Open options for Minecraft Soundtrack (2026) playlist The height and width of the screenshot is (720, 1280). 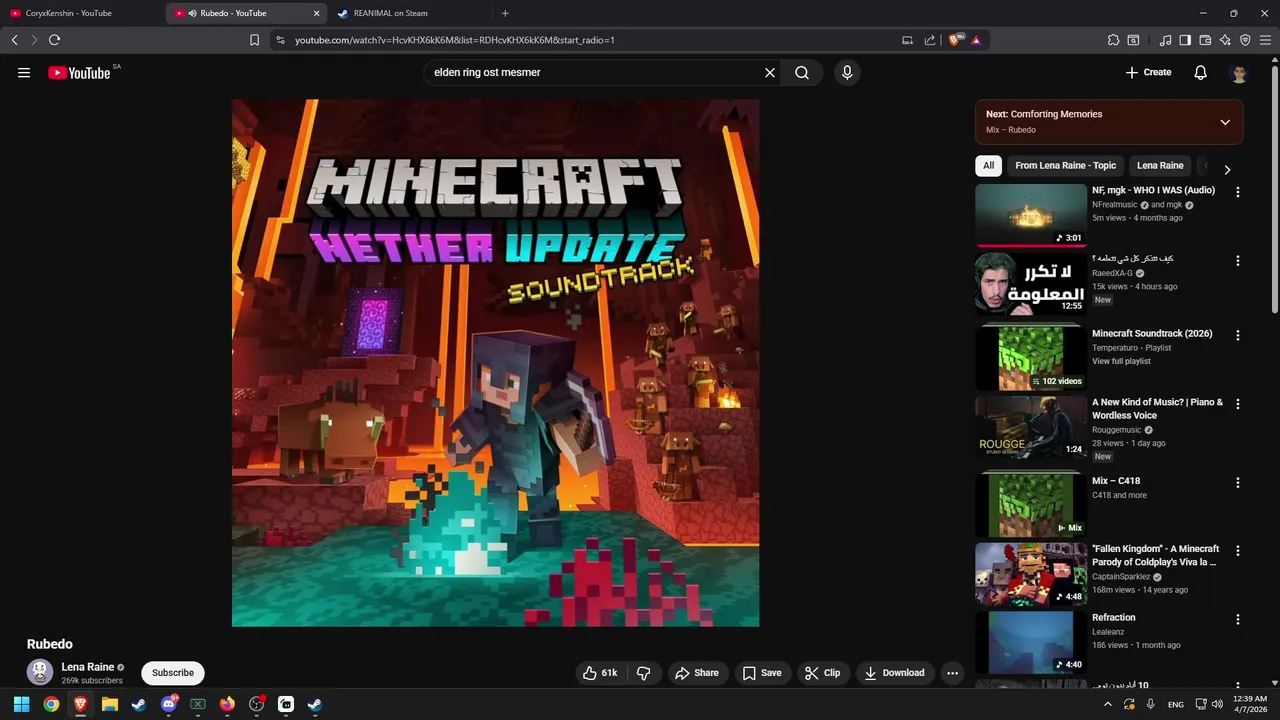(1237, 336)
